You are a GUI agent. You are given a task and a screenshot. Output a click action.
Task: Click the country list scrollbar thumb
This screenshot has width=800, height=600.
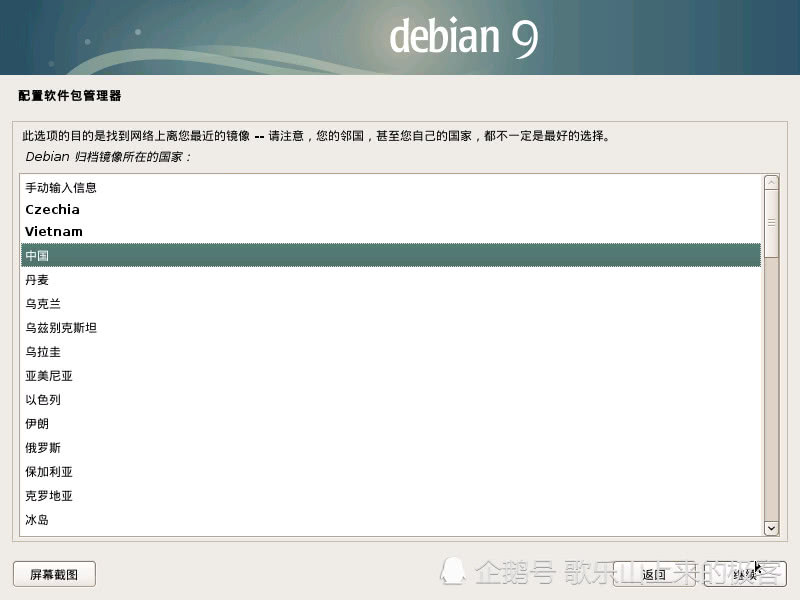click(x=771, y=223)
